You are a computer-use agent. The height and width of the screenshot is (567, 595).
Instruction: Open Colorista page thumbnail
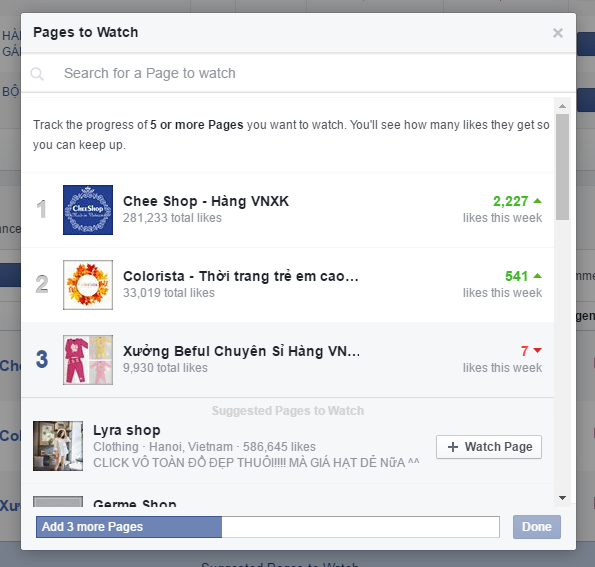[88, 285]
